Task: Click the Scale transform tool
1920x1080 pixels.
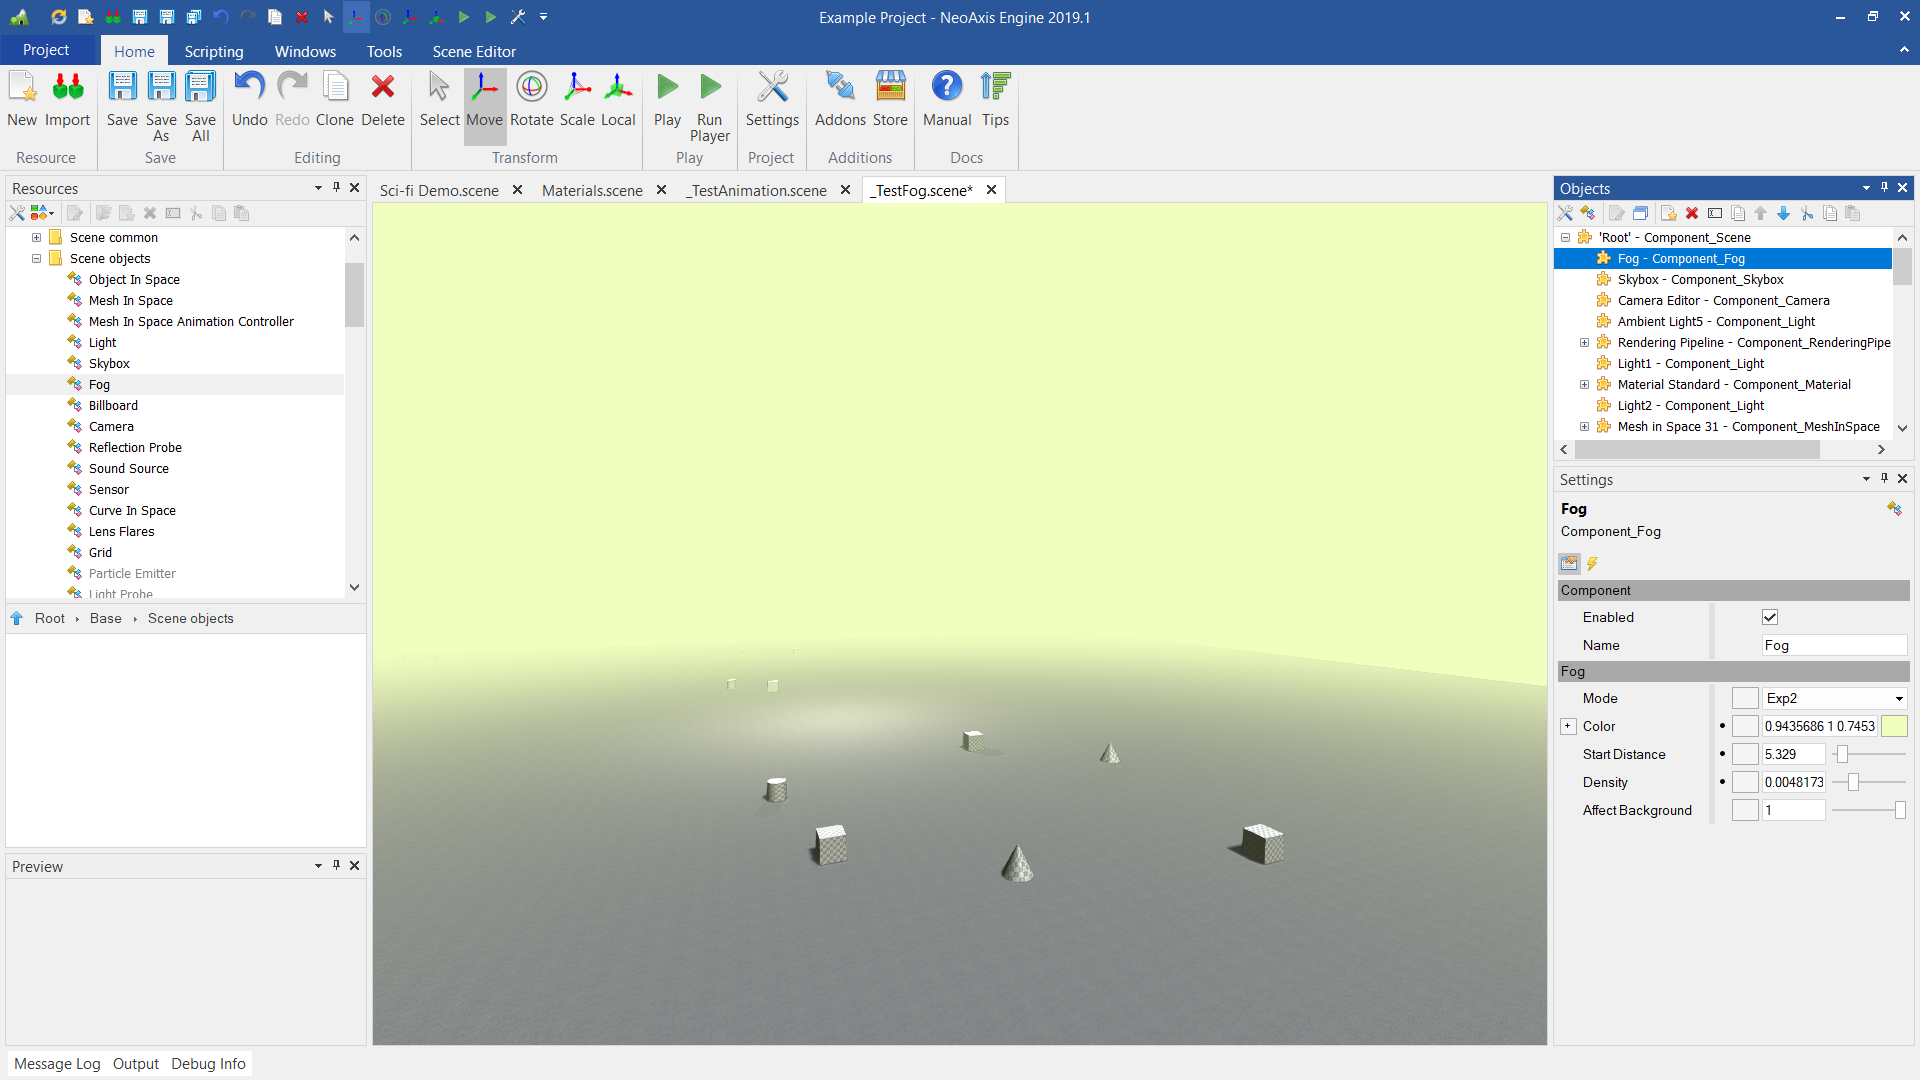Action: [577, 100]
